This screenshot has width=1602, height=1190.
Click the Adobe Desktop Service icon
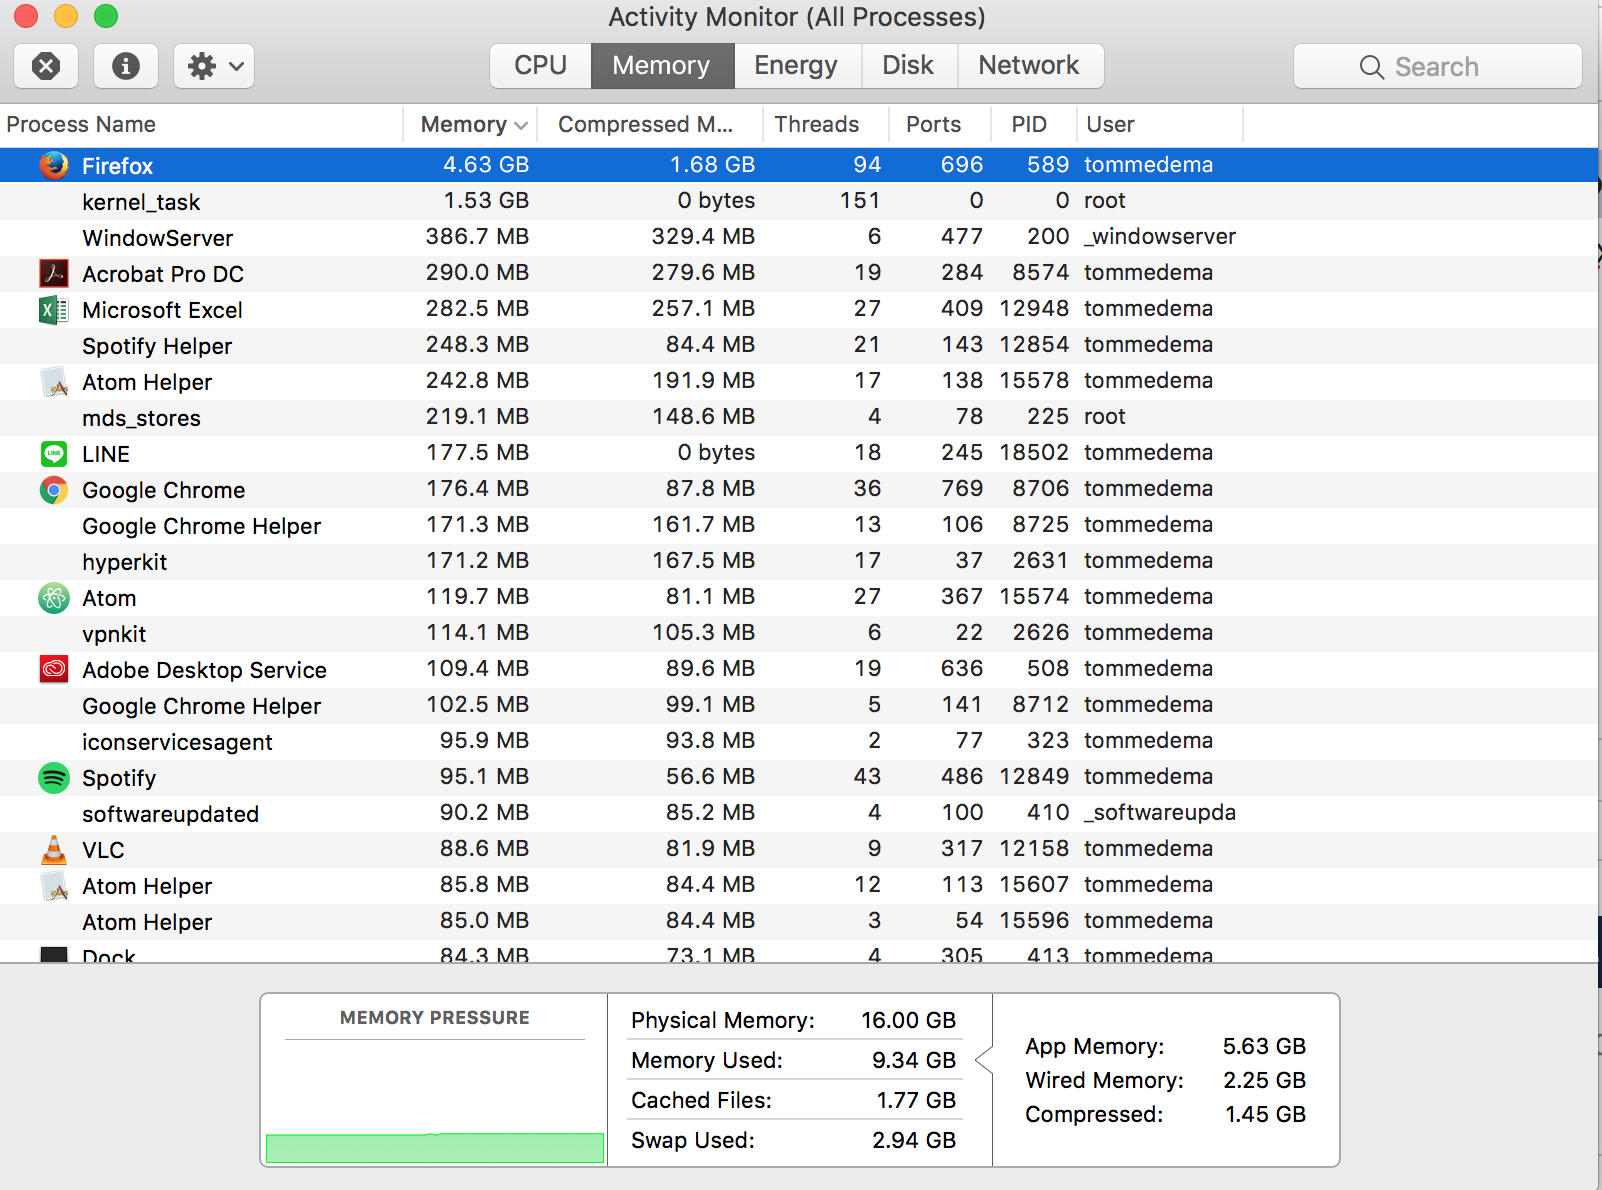click(54, 669)
